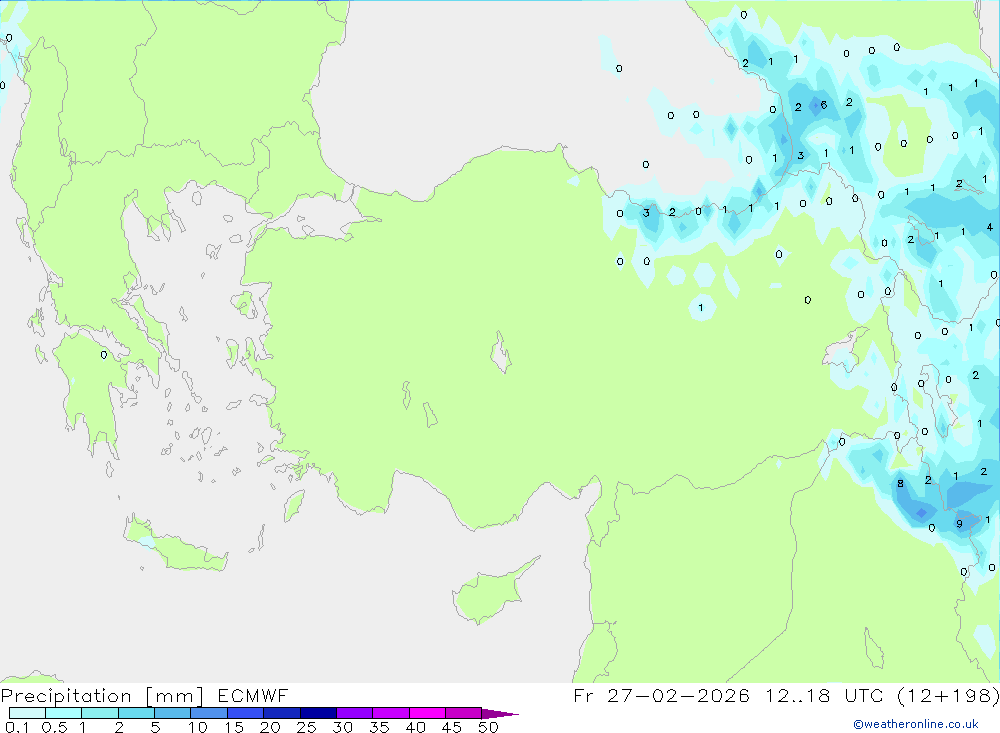Screen dimensions: 1000x733
Task: Pick the 15–20 mm legend swatch
Action: click(x=246, y=713)
